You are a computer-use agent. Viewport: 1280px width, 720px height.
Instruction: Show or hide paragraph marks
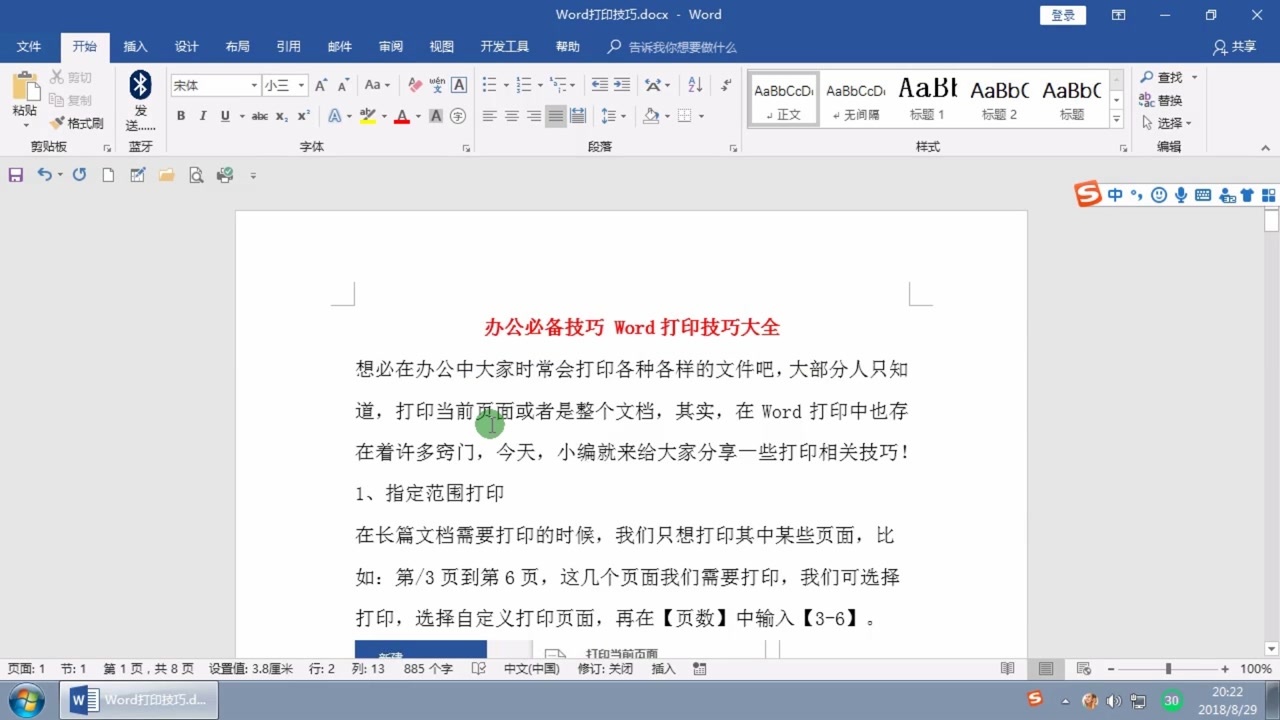pyautogui.click(x=724, y=86)
